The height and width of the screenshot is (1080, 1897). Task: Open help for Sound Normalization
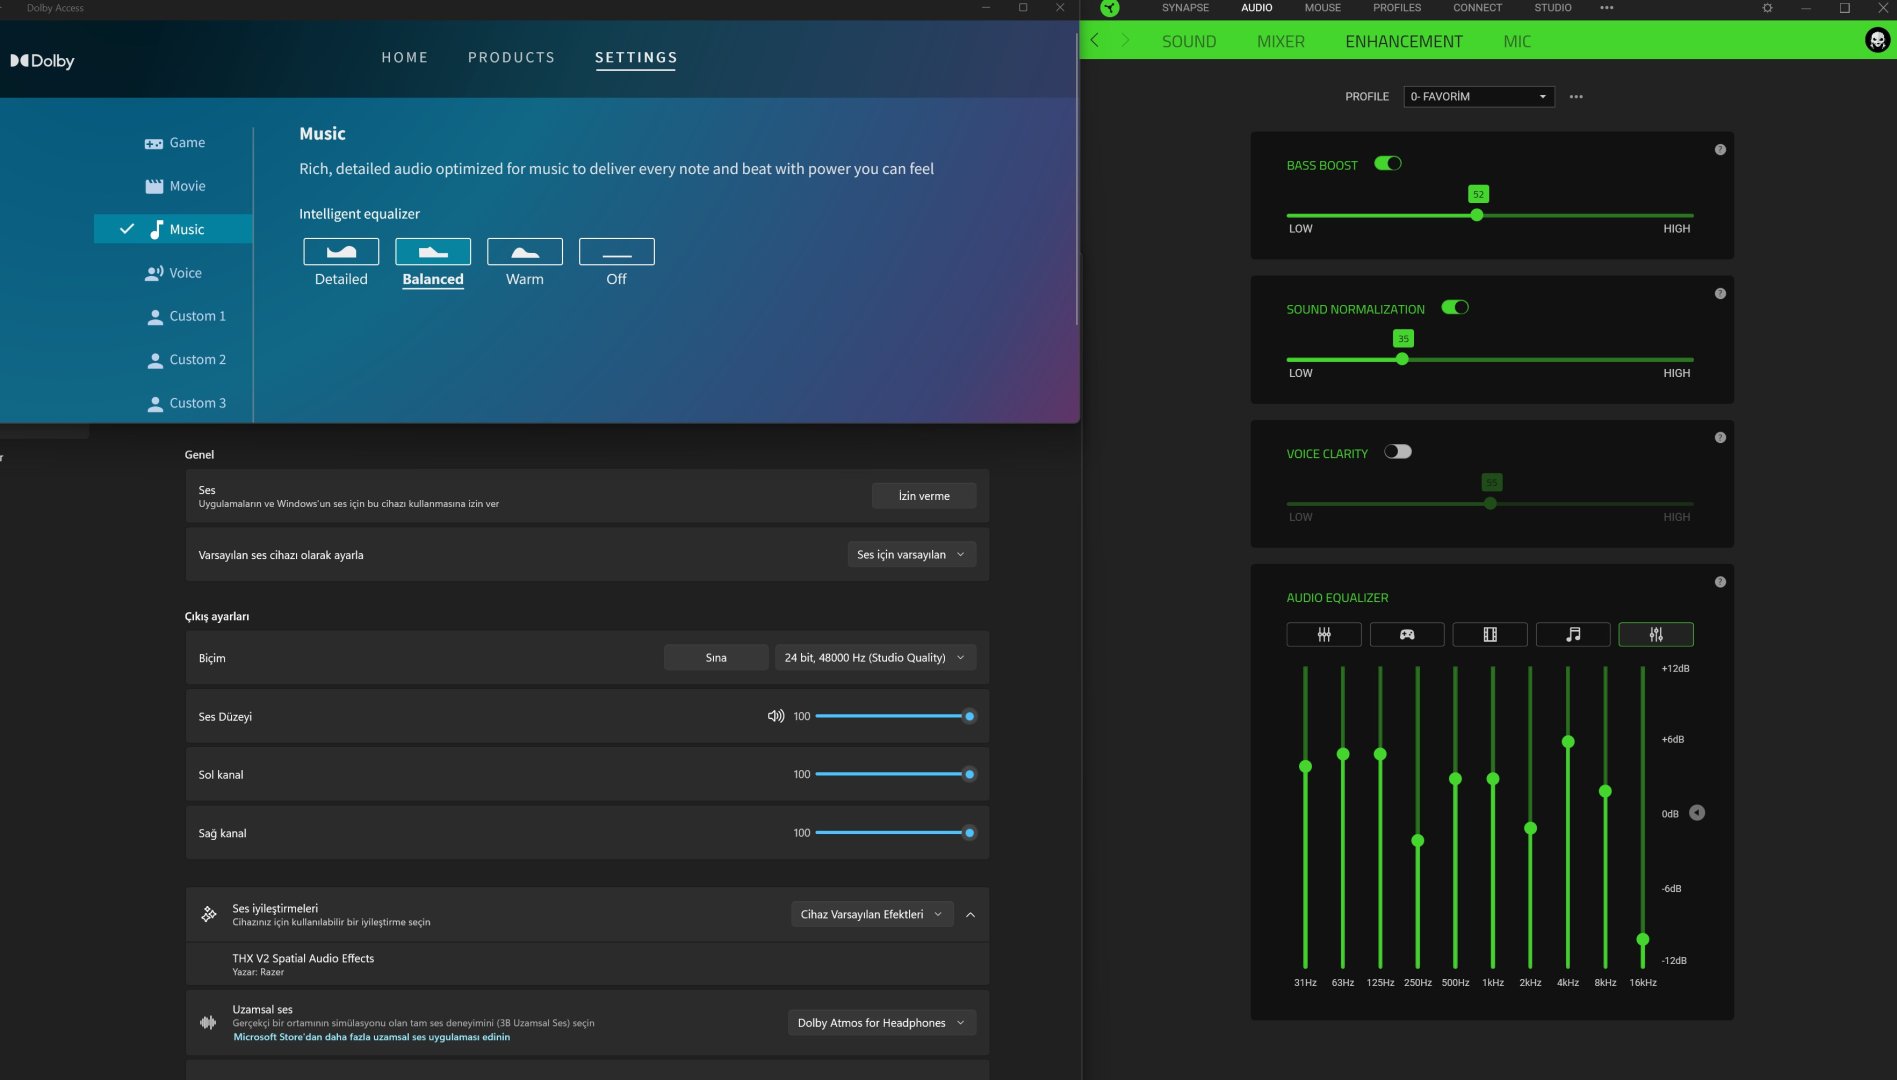(1720, 294)
